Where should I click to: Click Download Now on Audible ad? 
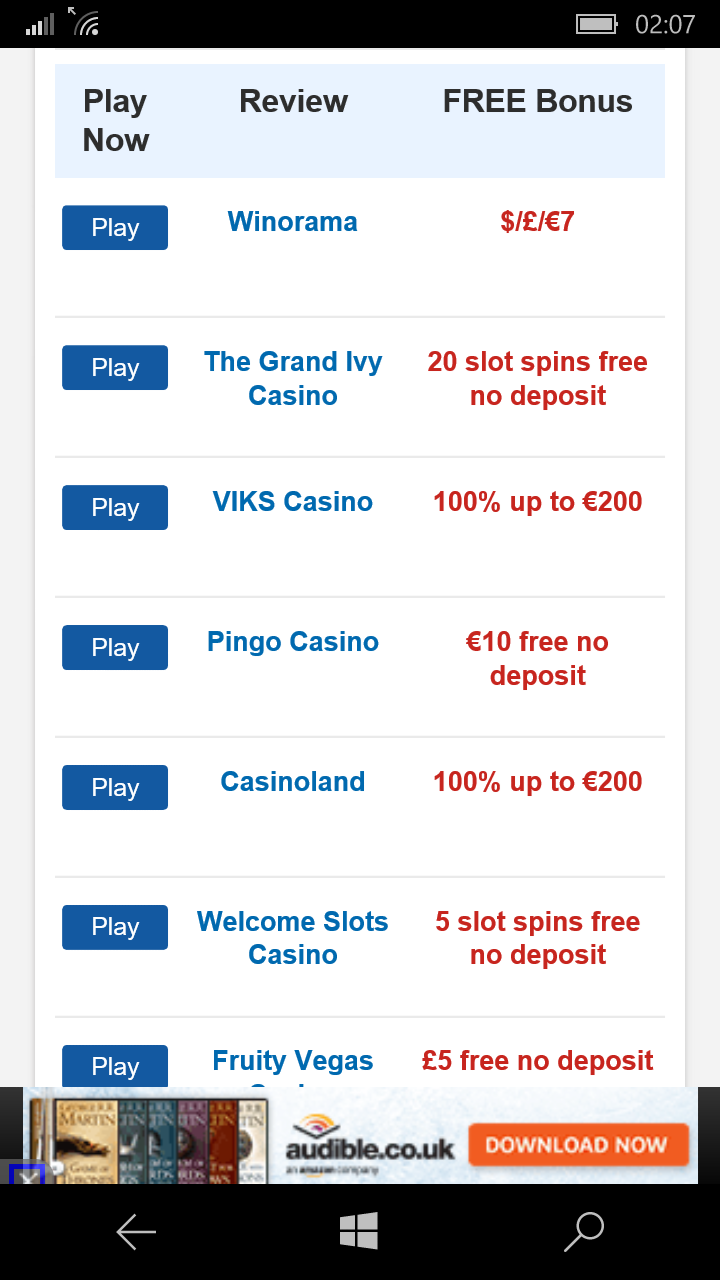point(577,1145)
